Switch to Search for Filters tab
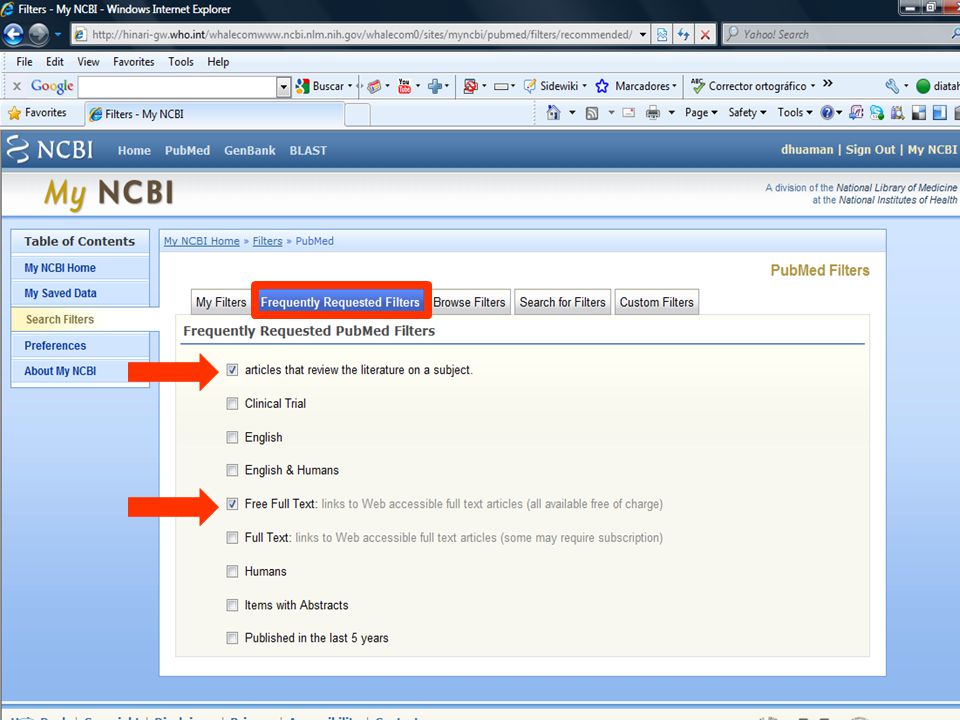Image resolution: width=960 pixels, height=720 pixels. (562, 302)
